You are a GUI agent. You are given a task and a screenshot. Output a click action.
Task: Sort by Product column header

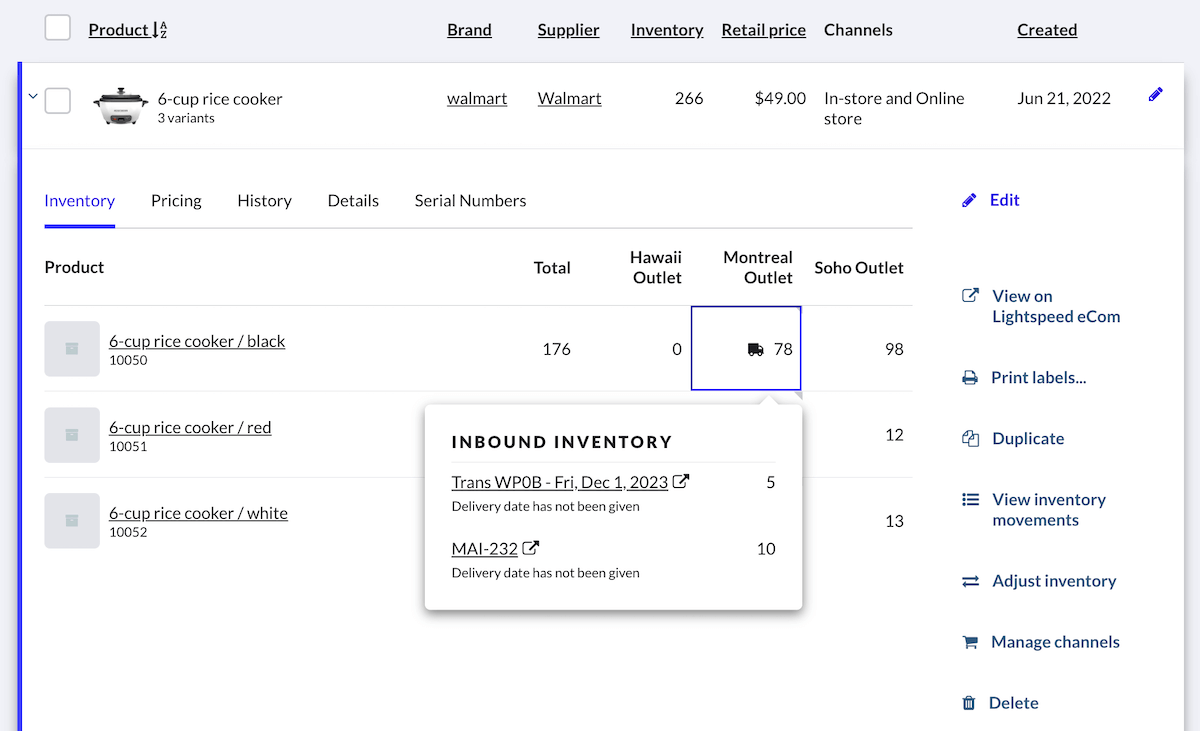click(x=118, y=30)
